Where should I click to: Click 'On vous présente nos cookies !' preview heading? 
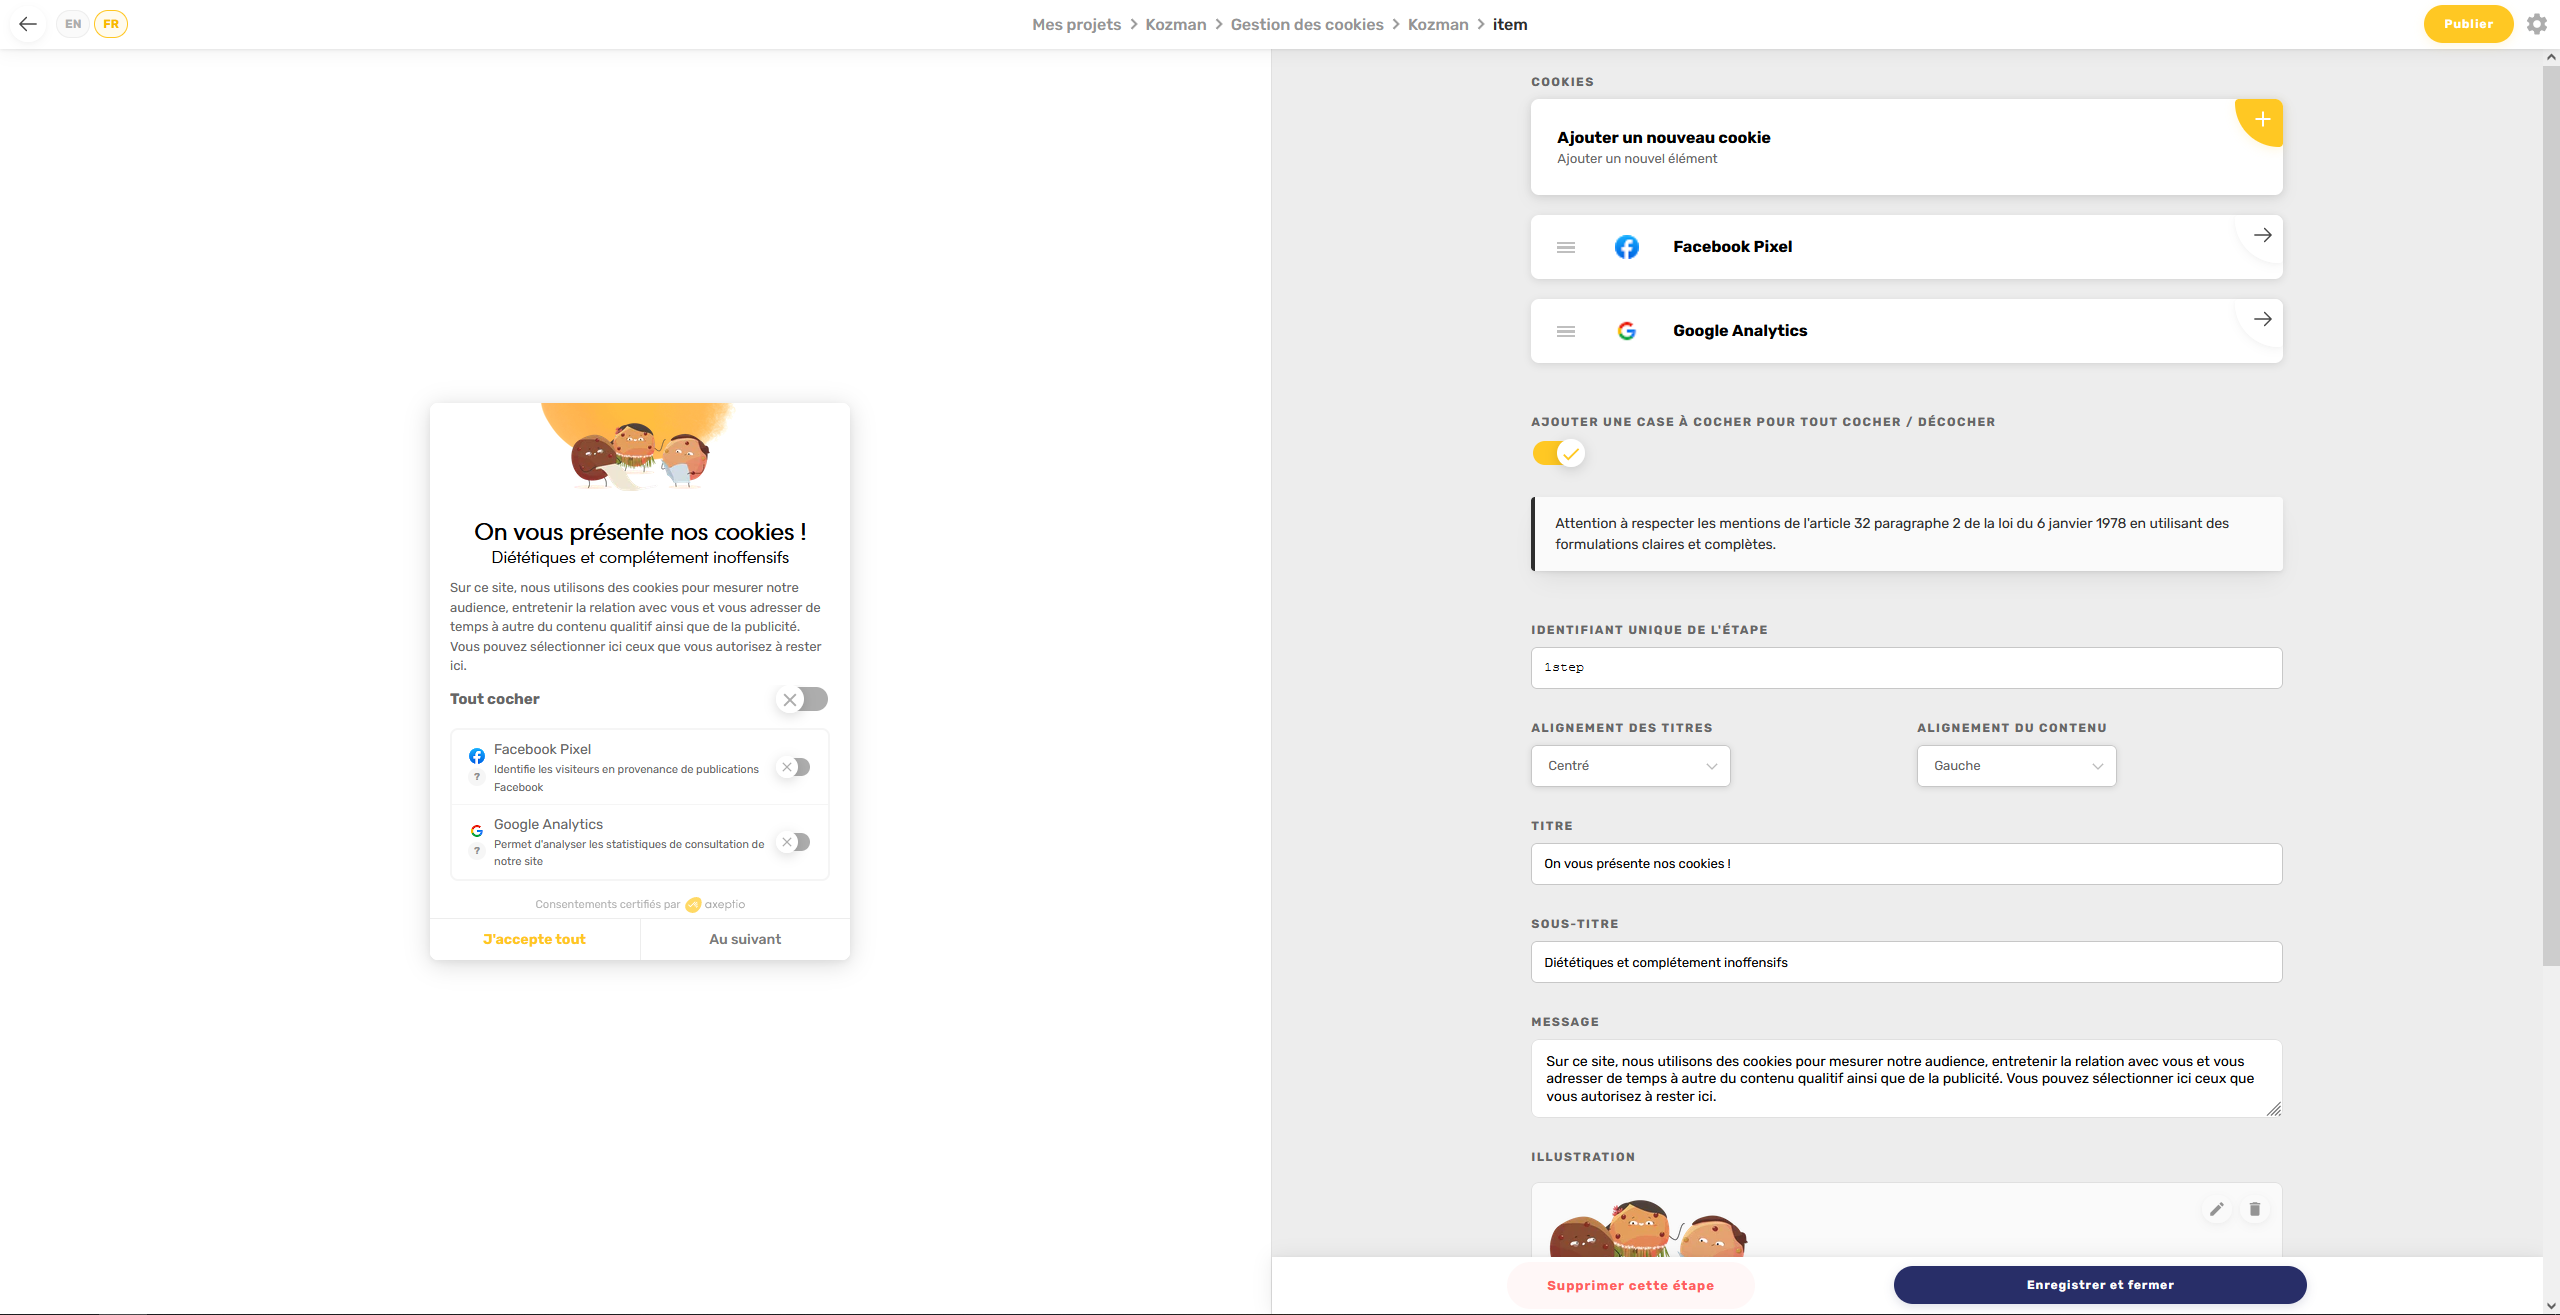(x=640, y=532)
